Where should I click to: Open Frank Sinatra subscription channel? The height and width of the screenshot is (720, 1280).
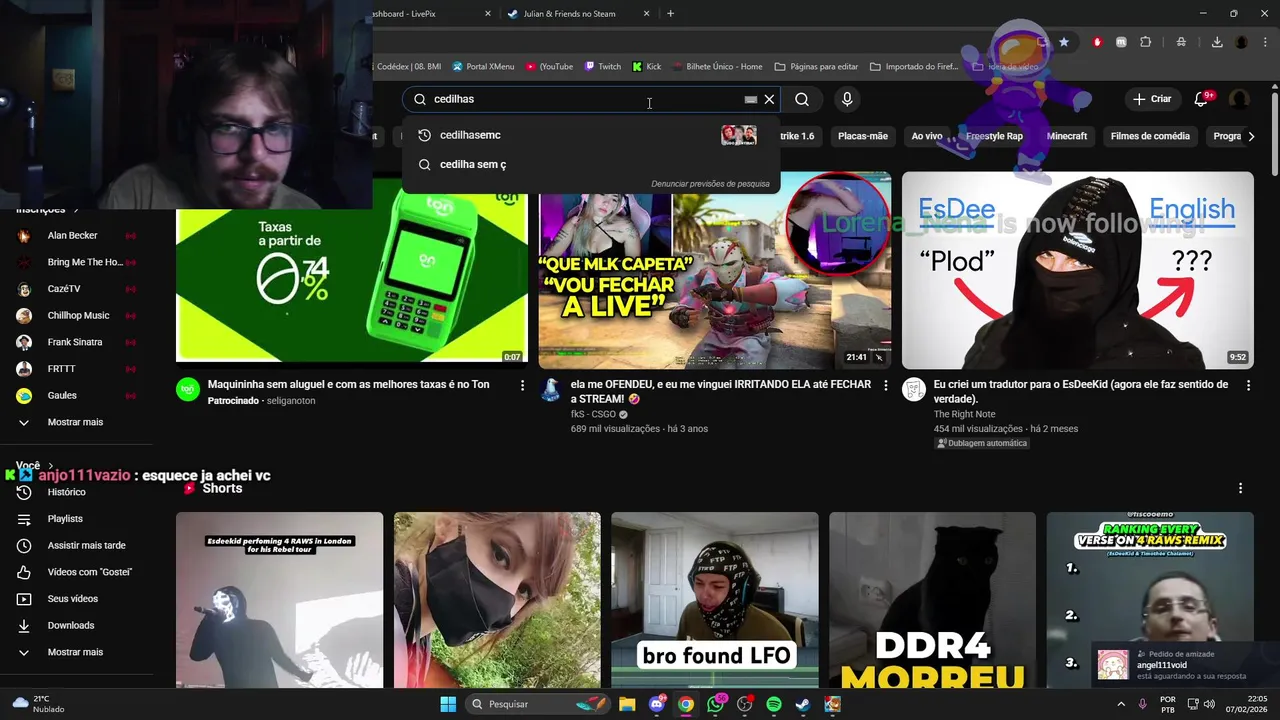coord(76,342)
